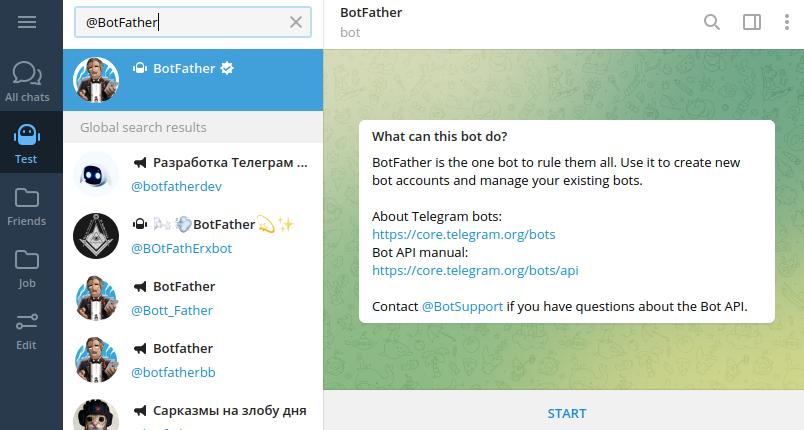Open the Bot API manual link
Viewport: 804px width, 430px height.
point(475,270)
